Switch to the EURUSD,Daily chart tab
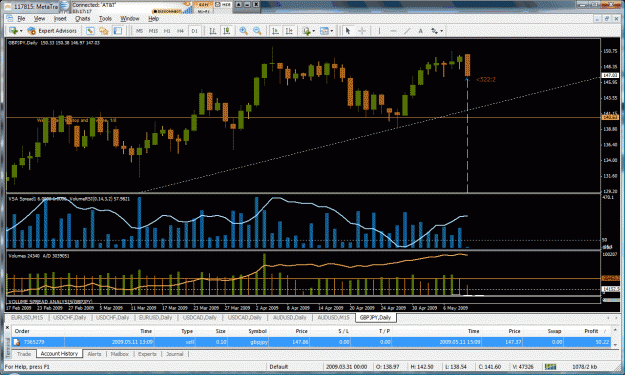 pos(155,318)
